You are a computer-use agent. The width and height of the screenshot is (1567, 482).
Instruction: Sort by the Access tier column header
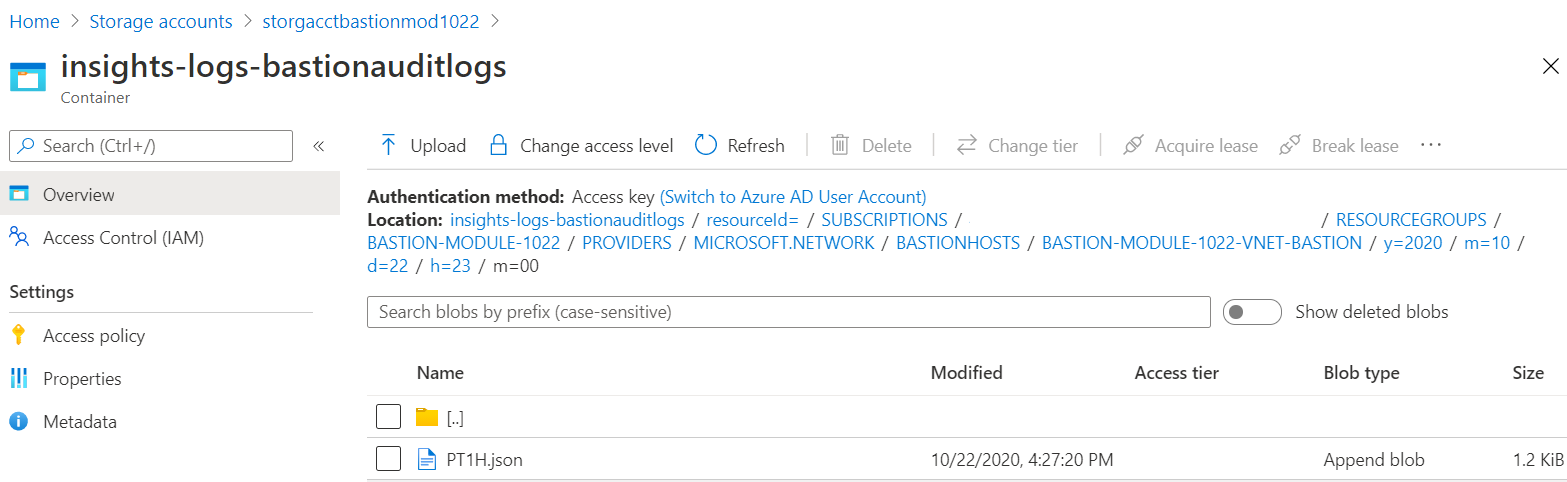point(1177,373)
